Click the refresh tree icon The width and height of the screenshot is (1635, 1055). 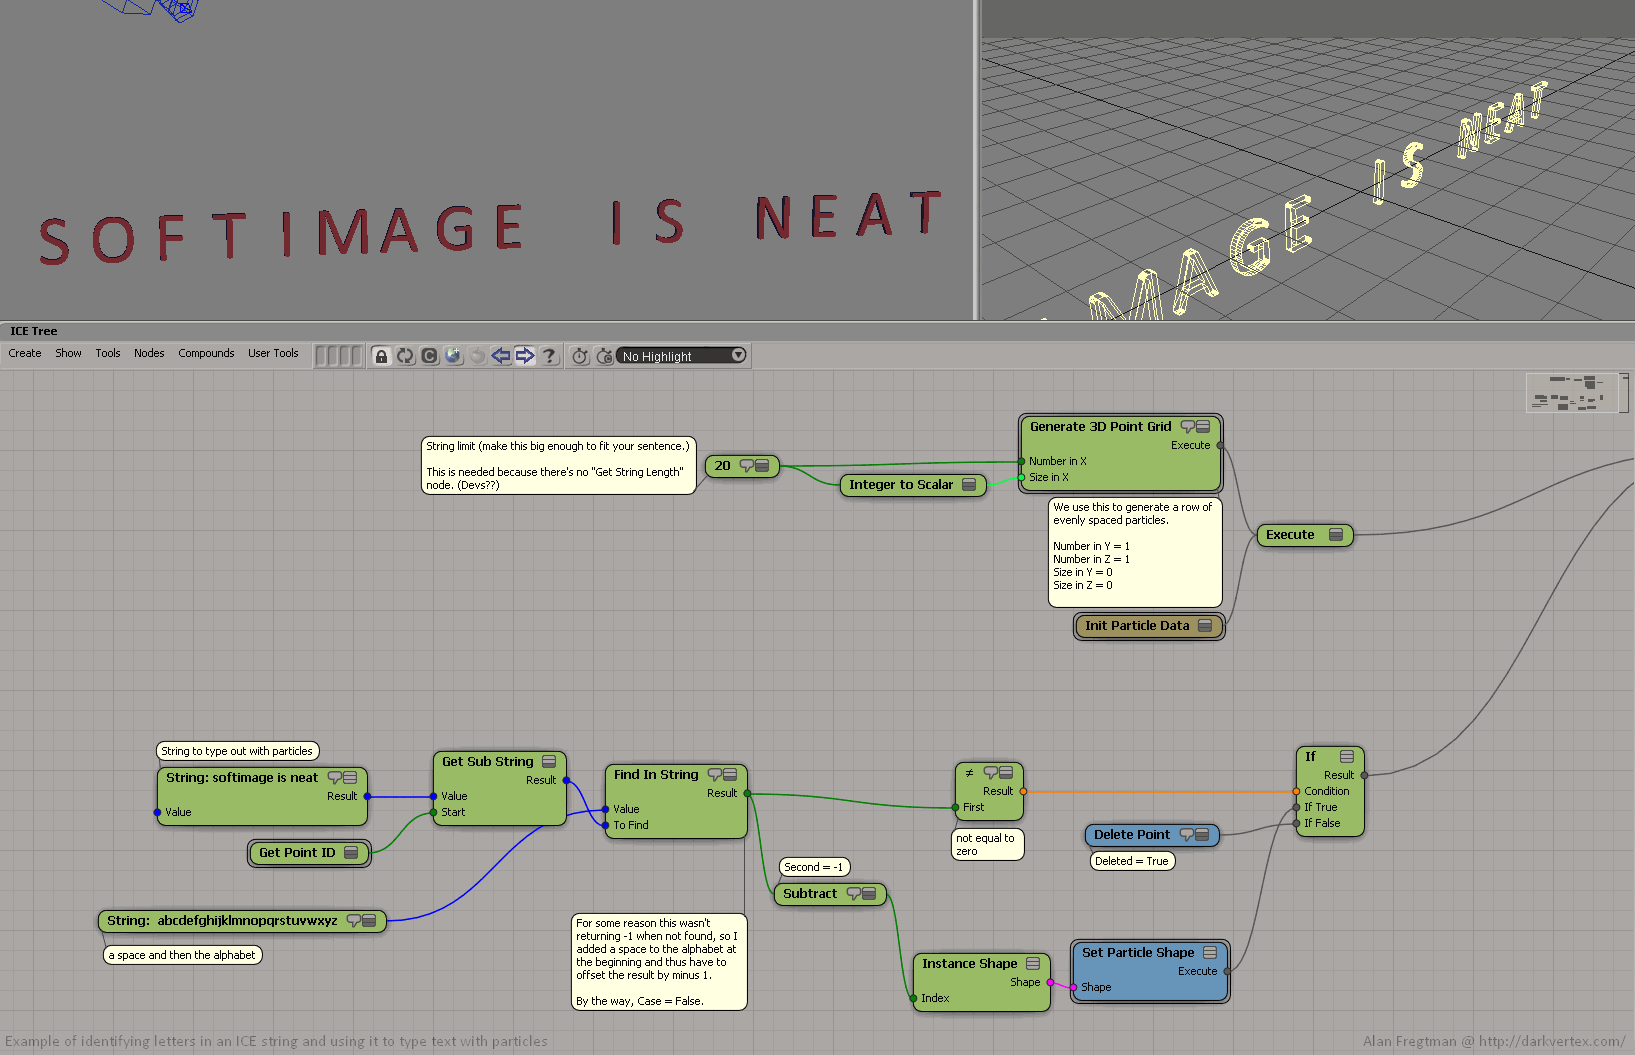405,356
